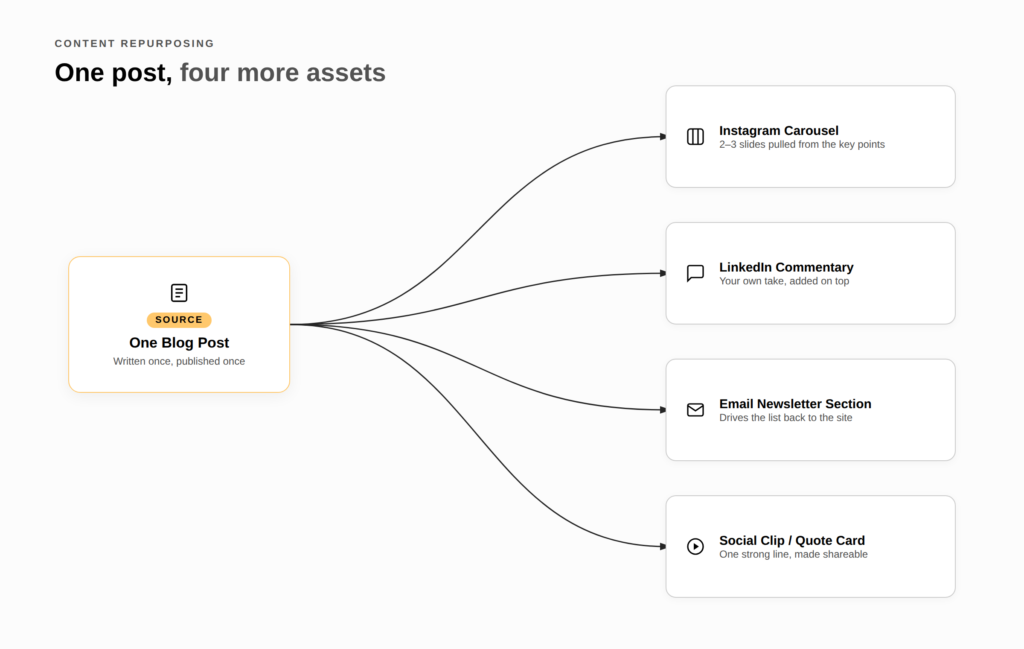1024x649 pixels.
Task: Click the LinkedIn Commentary speech bubble icon
Action: coord(696,273)
